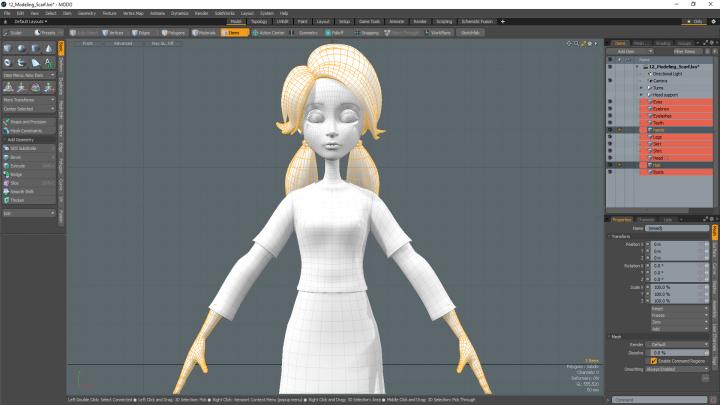Open the Geometry menu

[x=87, y=13]
